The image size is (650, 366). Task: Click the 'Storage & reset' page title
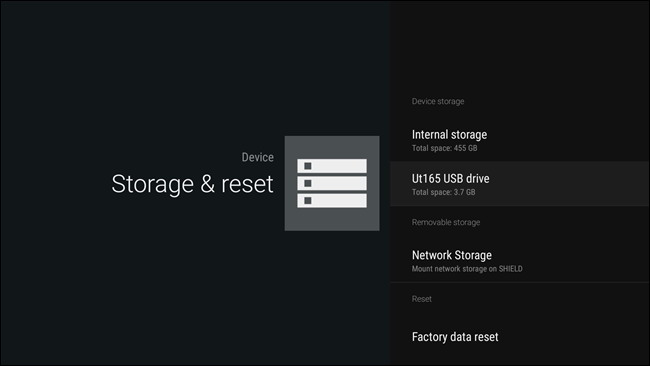[192, 184]
